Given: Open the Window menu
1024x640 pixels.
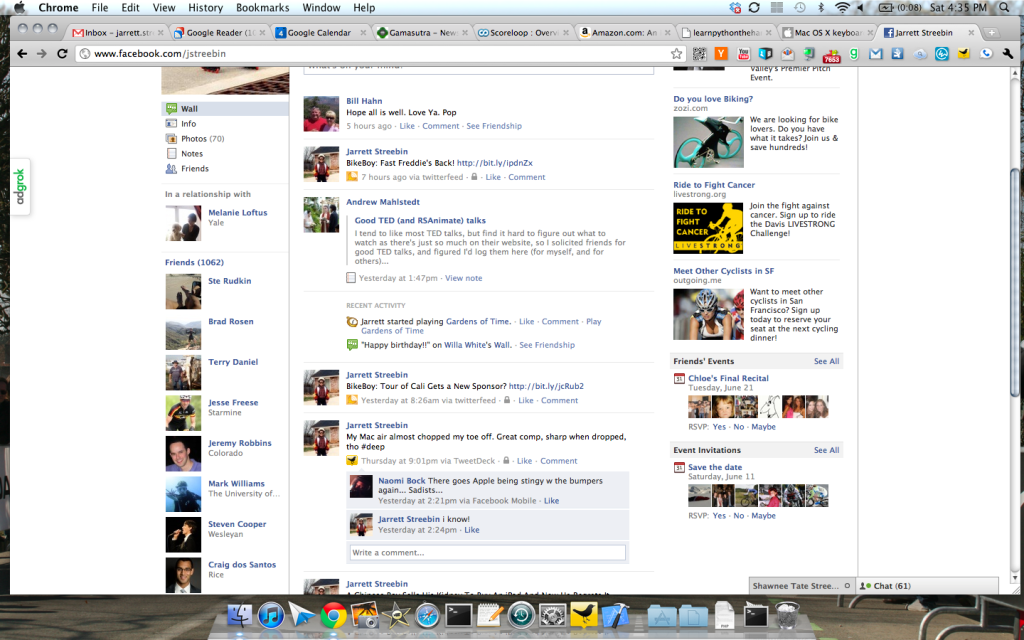Looking at the screenshot, I should [x=321, y=8].
